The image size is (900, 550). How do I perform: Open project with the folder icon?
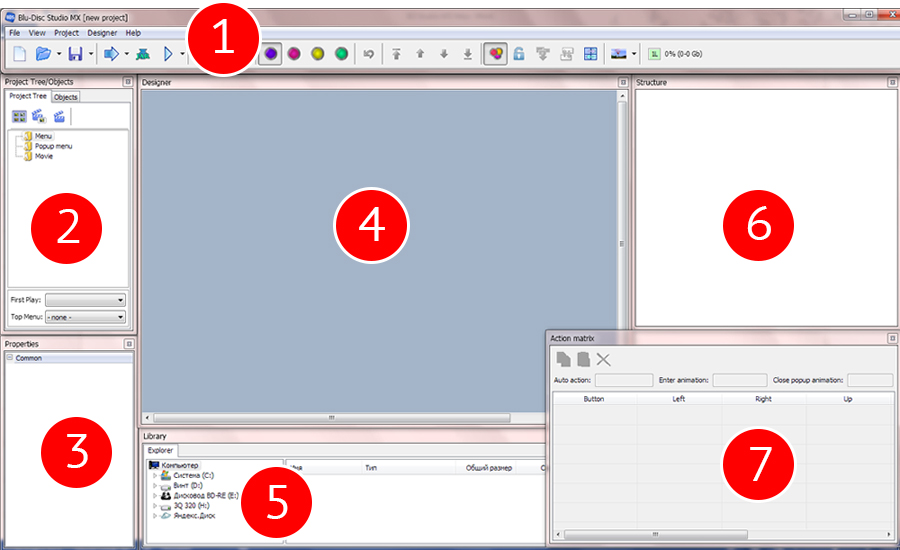43,54
